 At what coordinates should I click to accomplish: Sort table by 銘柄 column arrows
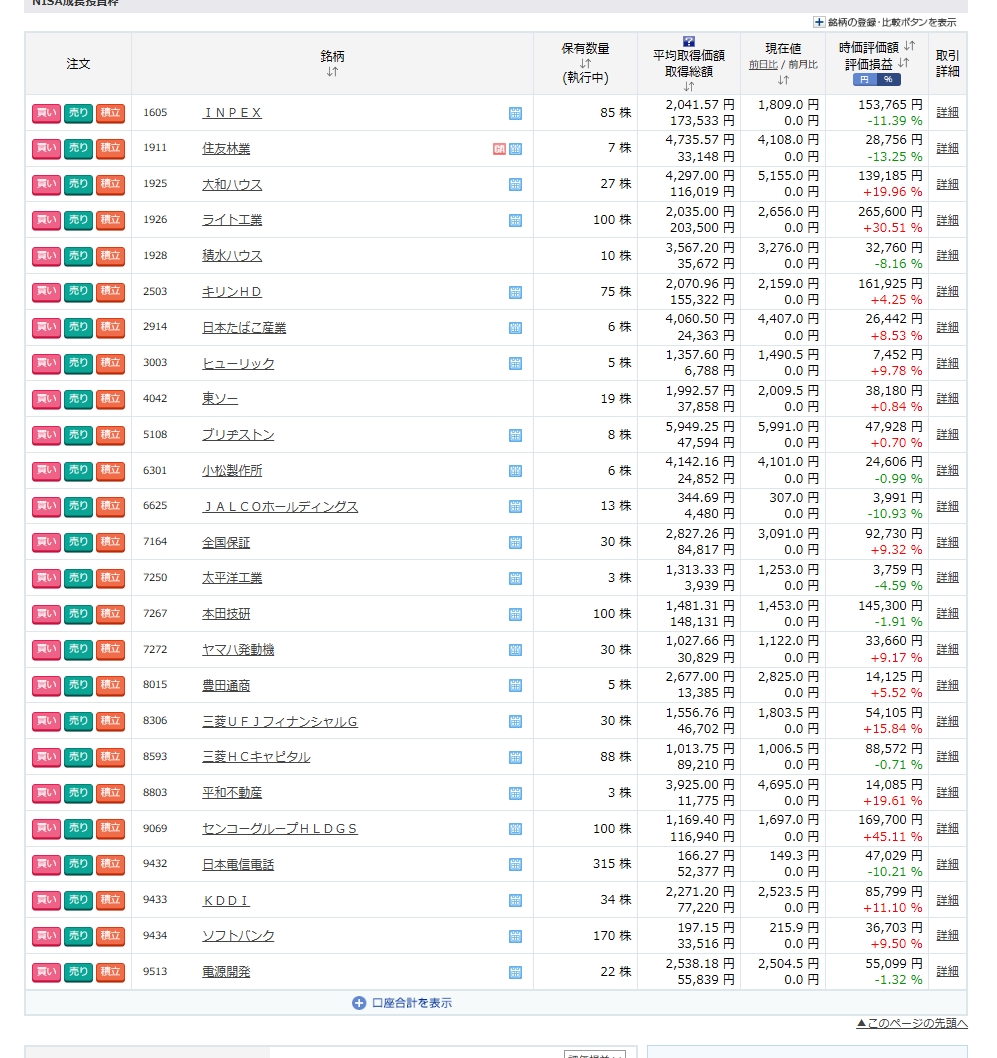[332, 72]
